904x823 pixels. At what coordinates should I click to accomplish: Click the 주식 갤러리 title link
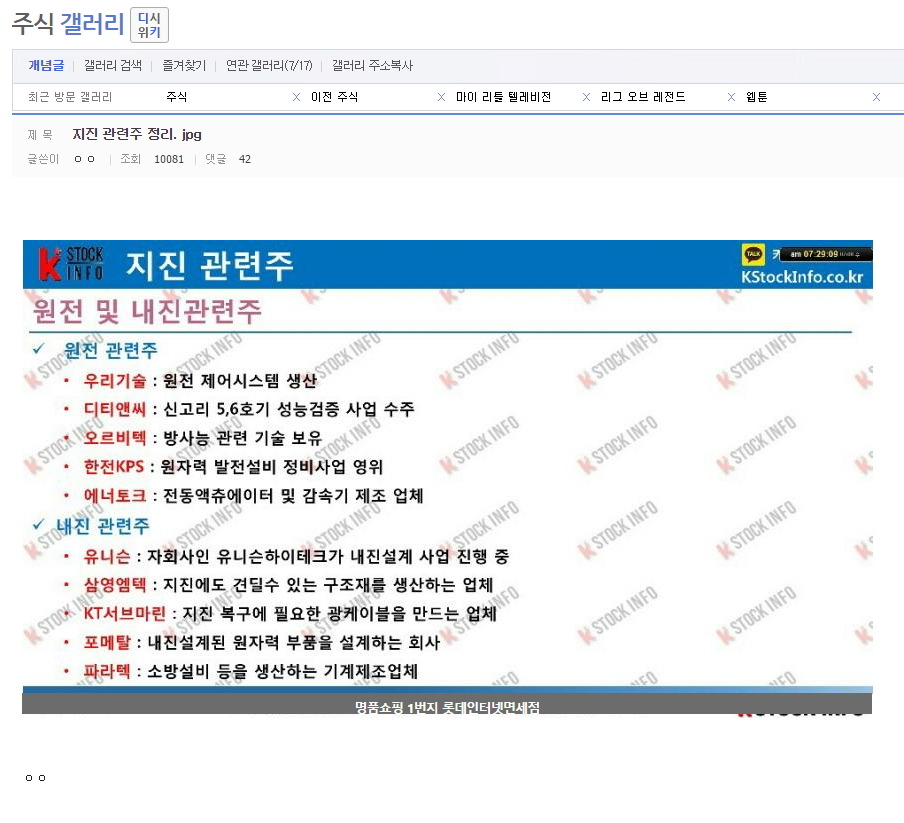(x=68, y=24)
